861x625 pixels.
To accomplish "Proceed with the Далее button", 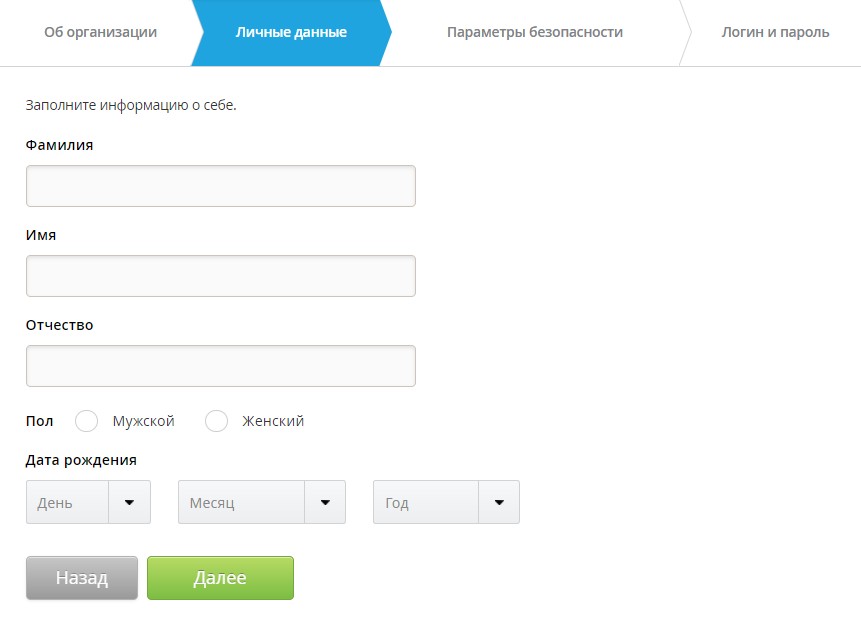I will pos(220,578).
